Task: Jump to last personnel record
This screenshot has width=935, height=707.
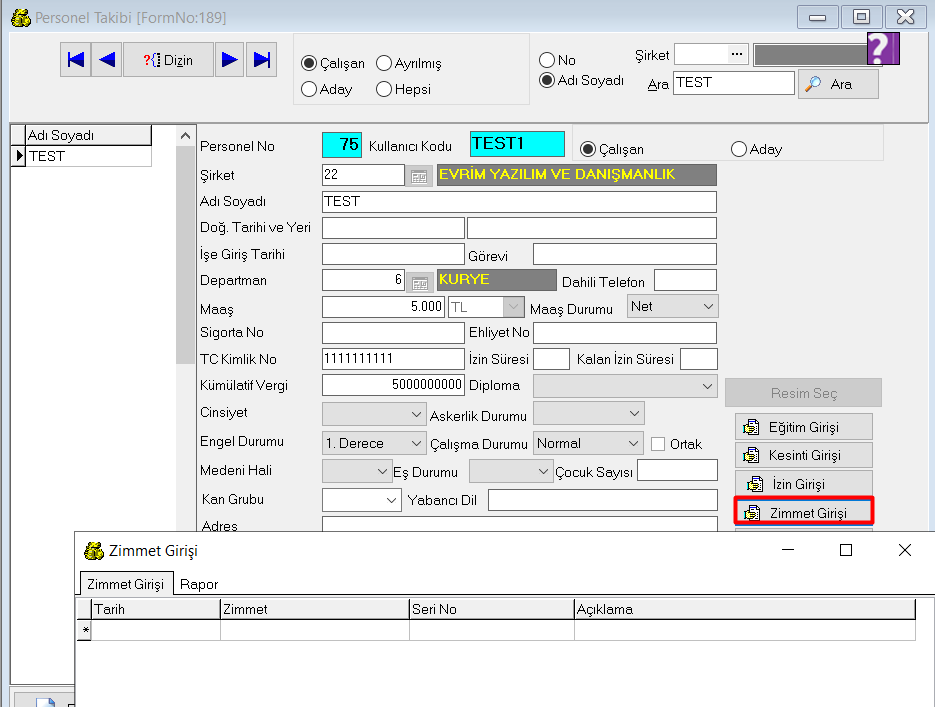Action: 262,60
